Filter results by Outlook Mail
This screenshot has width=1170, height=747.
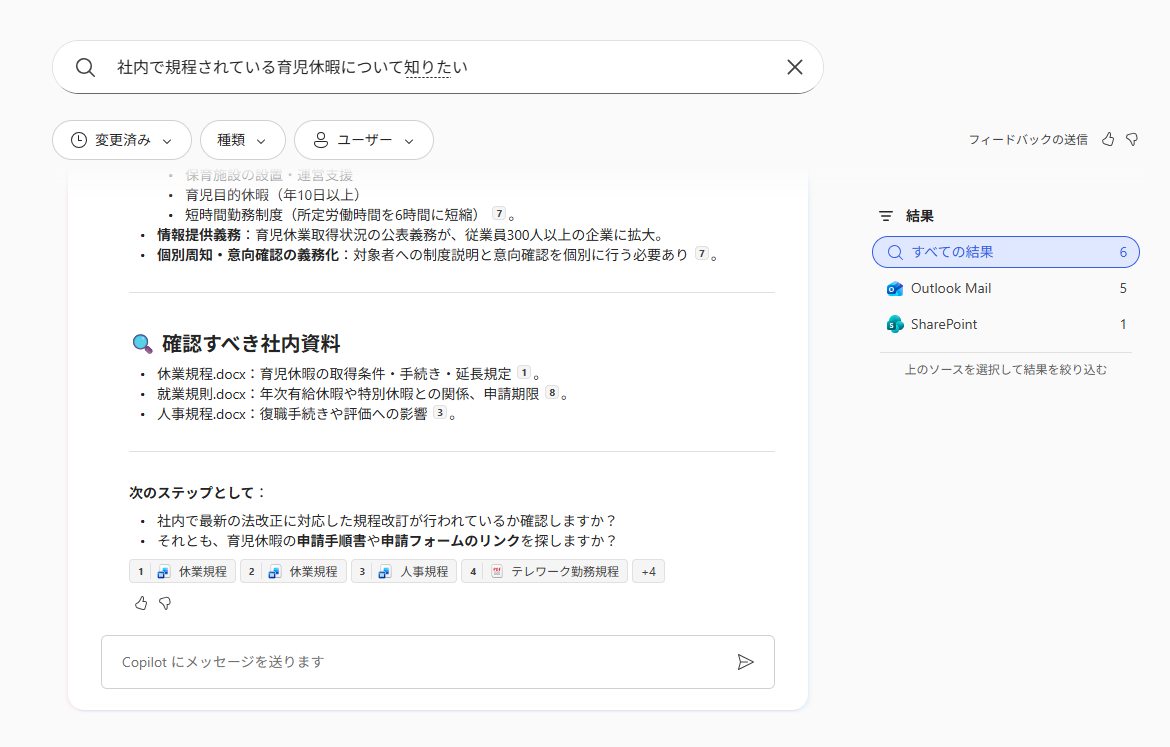(x=1005, y=288)
